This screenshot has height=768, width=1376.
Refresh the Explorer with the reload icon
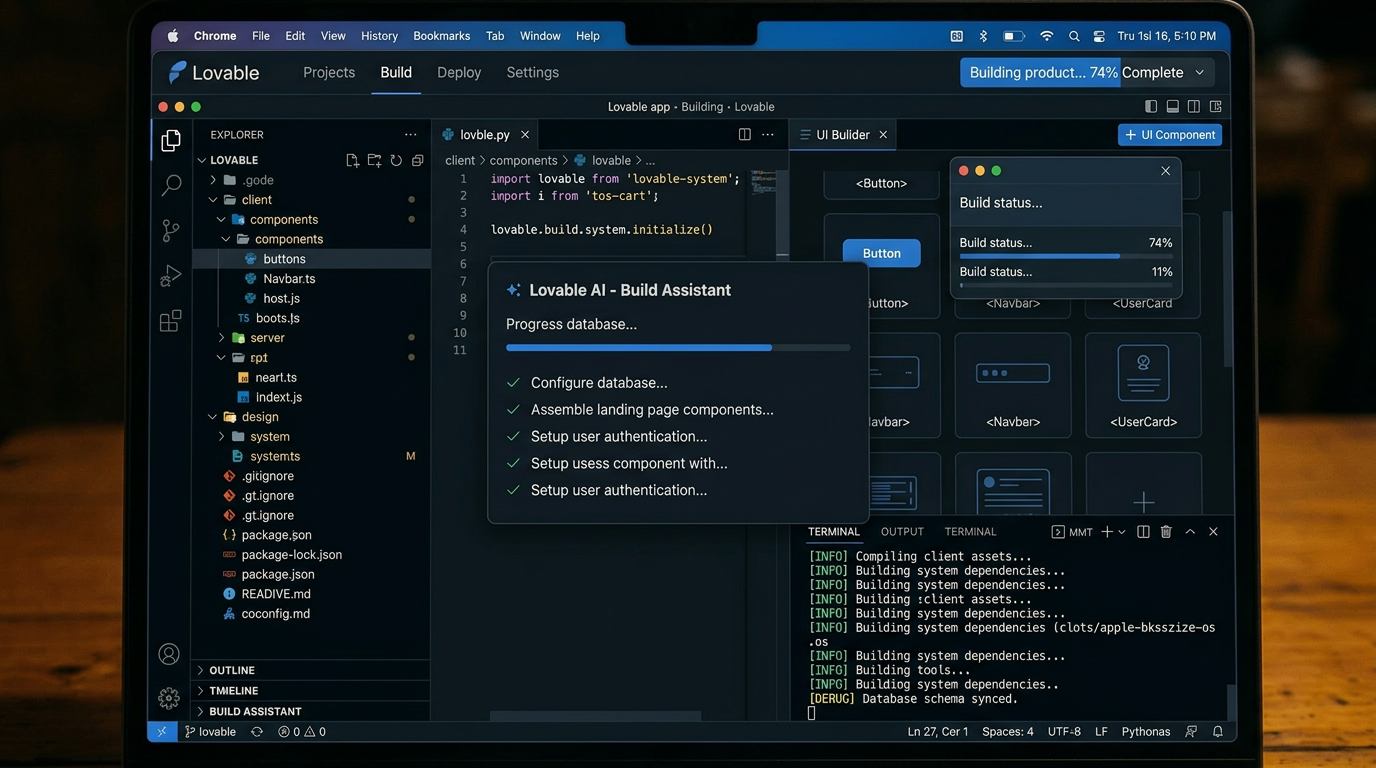396,159
